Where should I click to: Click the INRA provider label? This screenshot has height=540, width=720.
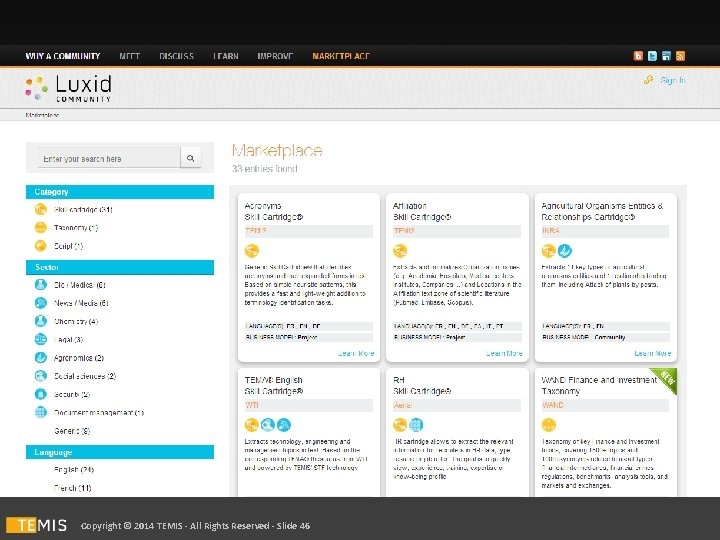(x=551, y=231)
